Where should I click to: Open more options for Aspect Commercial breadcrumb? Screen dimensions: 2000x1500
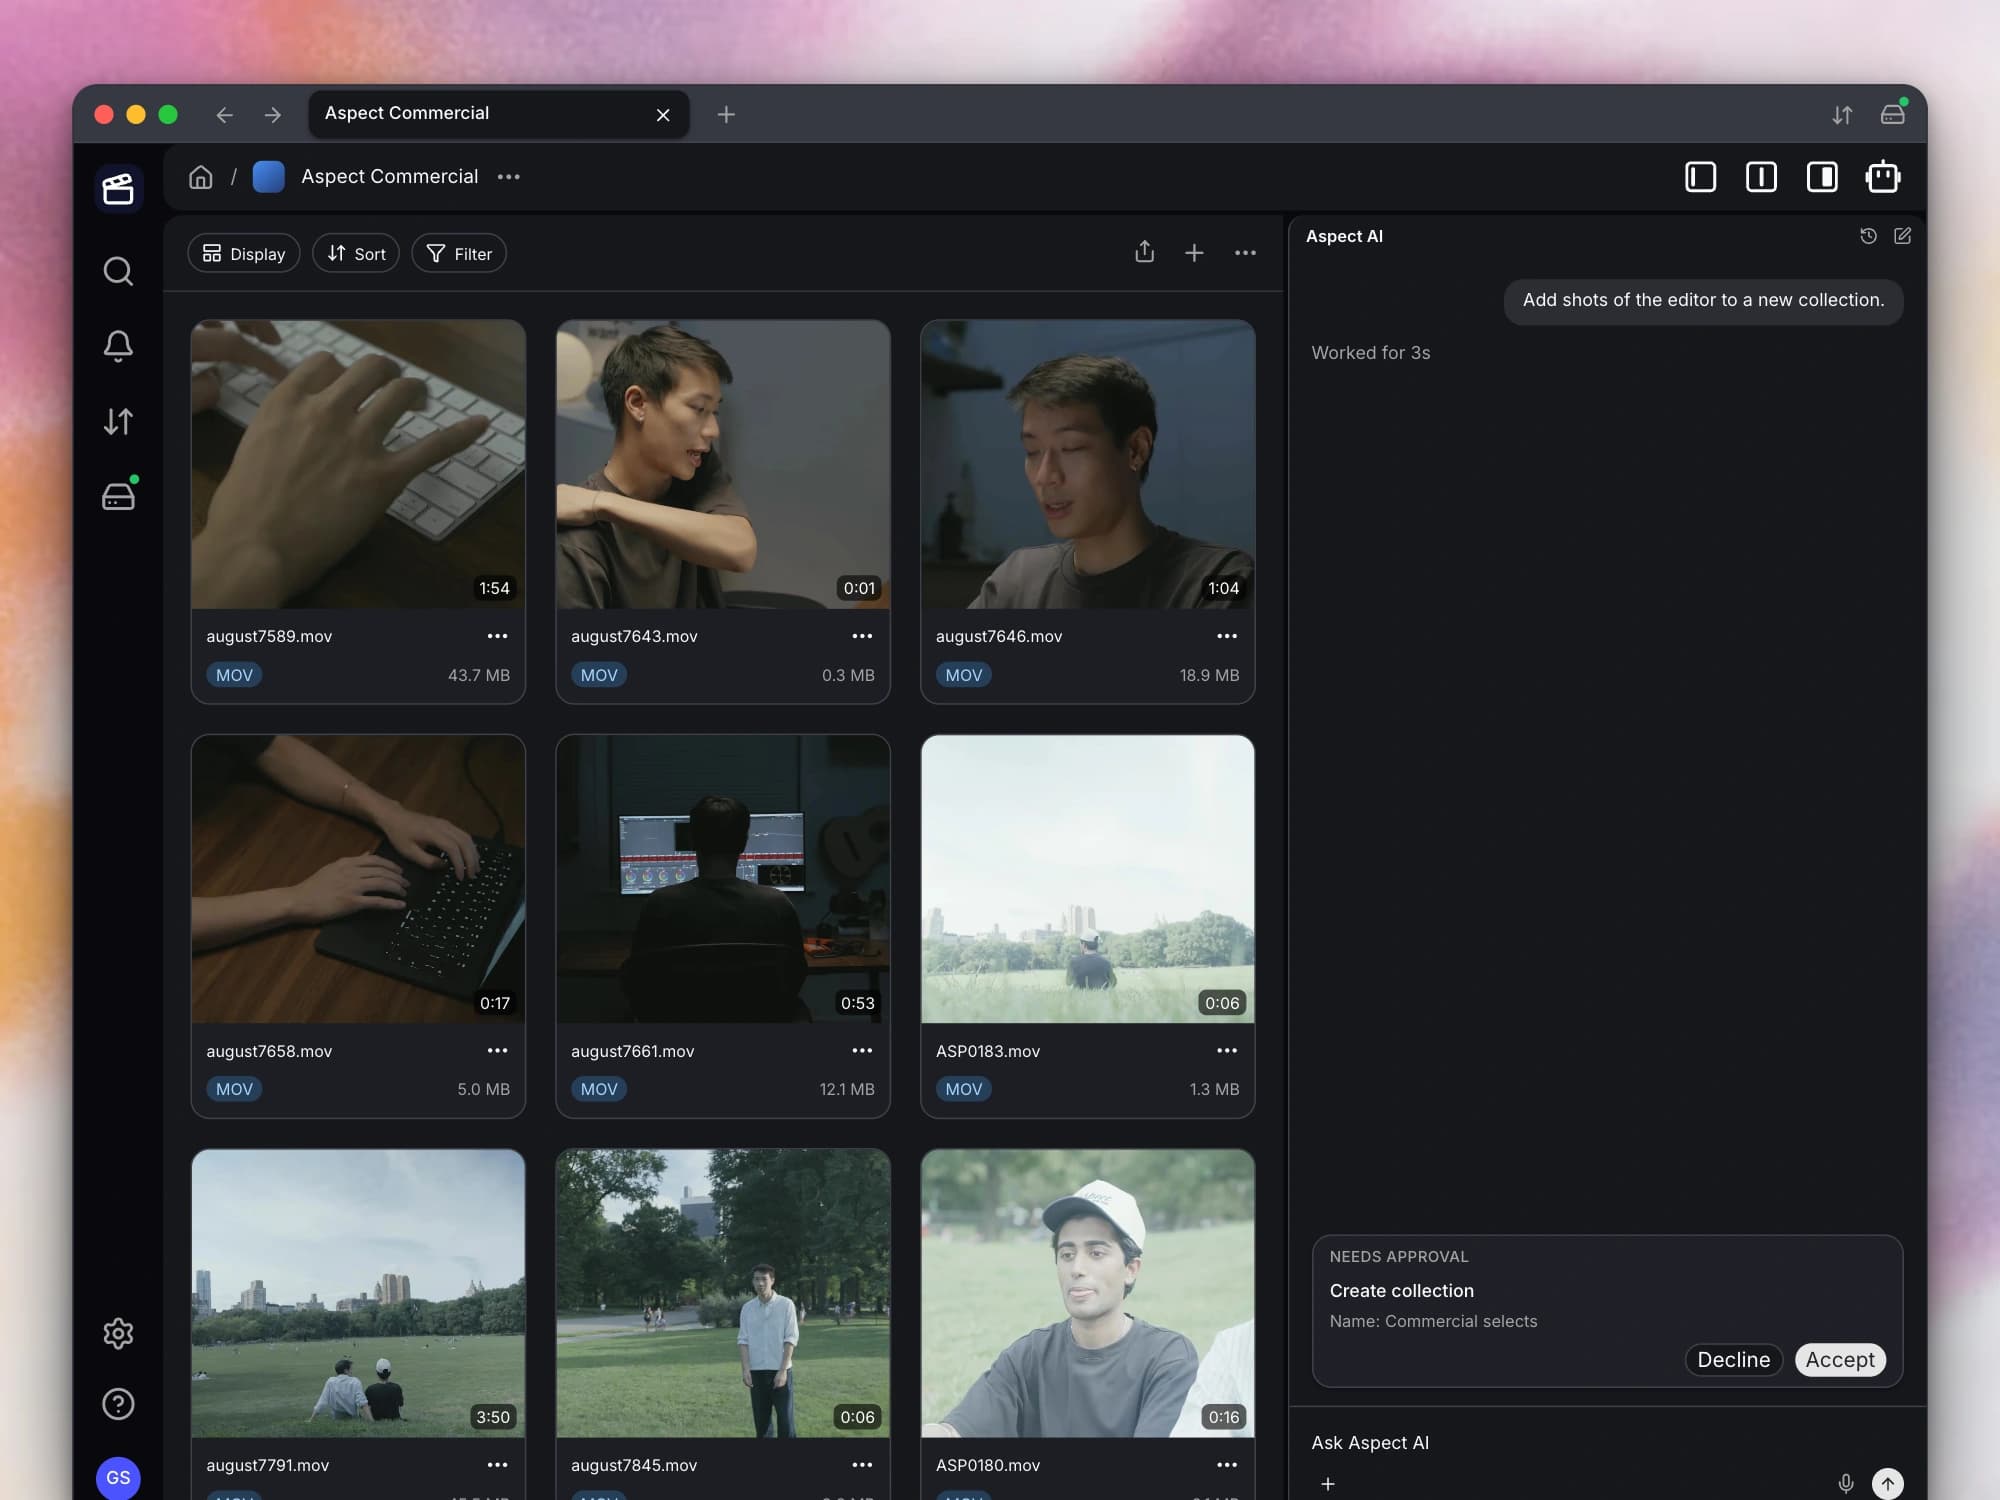[x=509, y=177]
